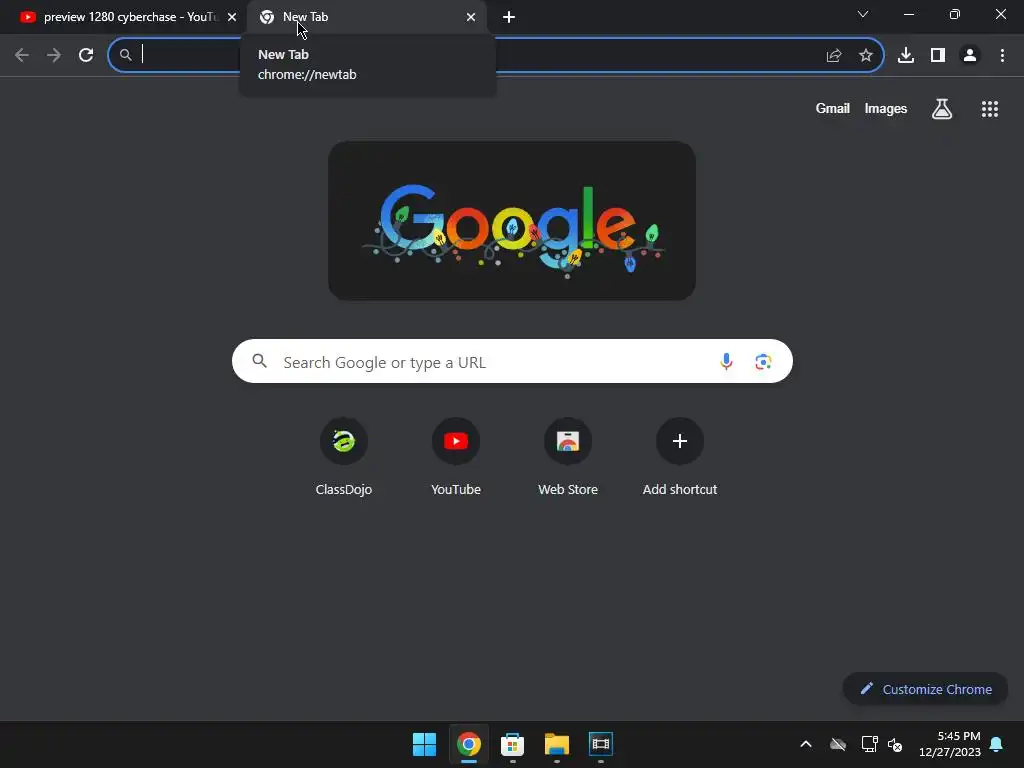Open Microsoft Store from taskbar
1024x768 pixels.
[x=513, y=744]
